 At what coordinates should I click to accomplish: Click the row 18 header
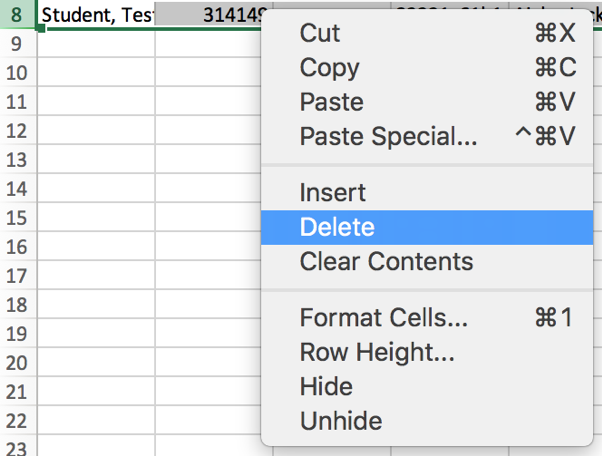16,305
